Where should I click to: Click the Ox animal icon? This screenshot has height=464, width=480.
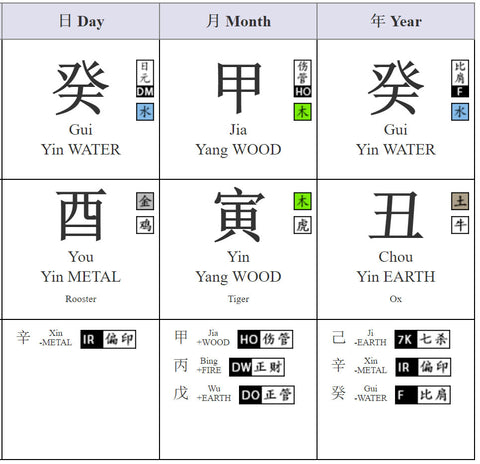pos(460,225)
